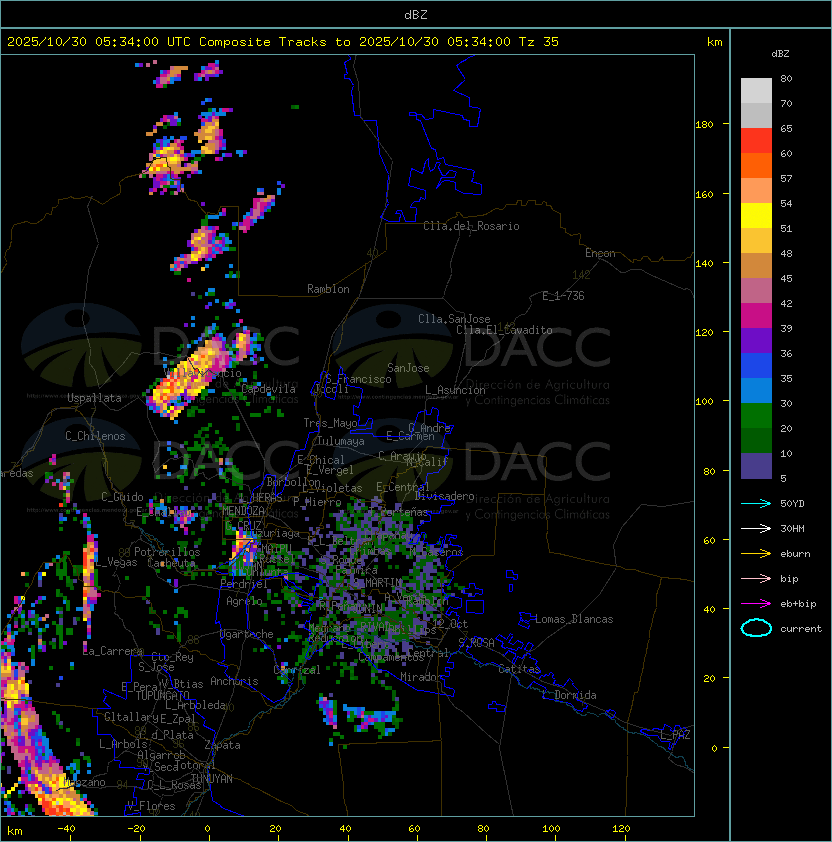832x842 pixels.
Task: Click the 'km' label at the bottom-left corner
Action: click(x=15, y=831)
